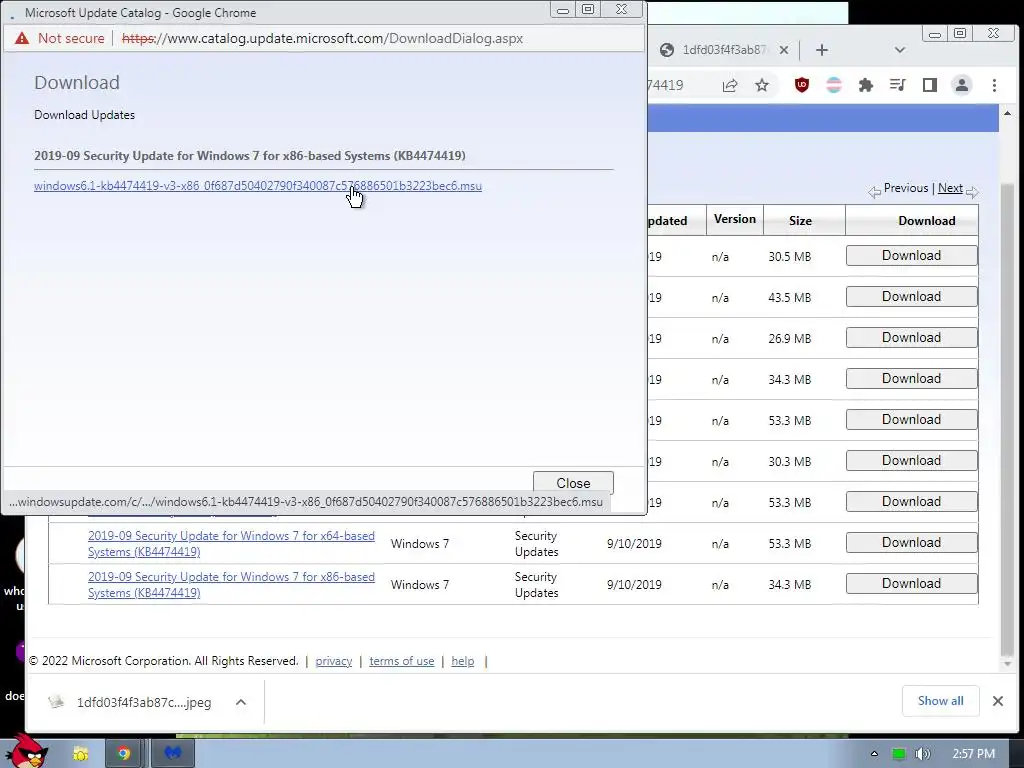Toggle the Chrome side panel icon
This screenshot has height=768, width=1024.
tap(929, 85)
